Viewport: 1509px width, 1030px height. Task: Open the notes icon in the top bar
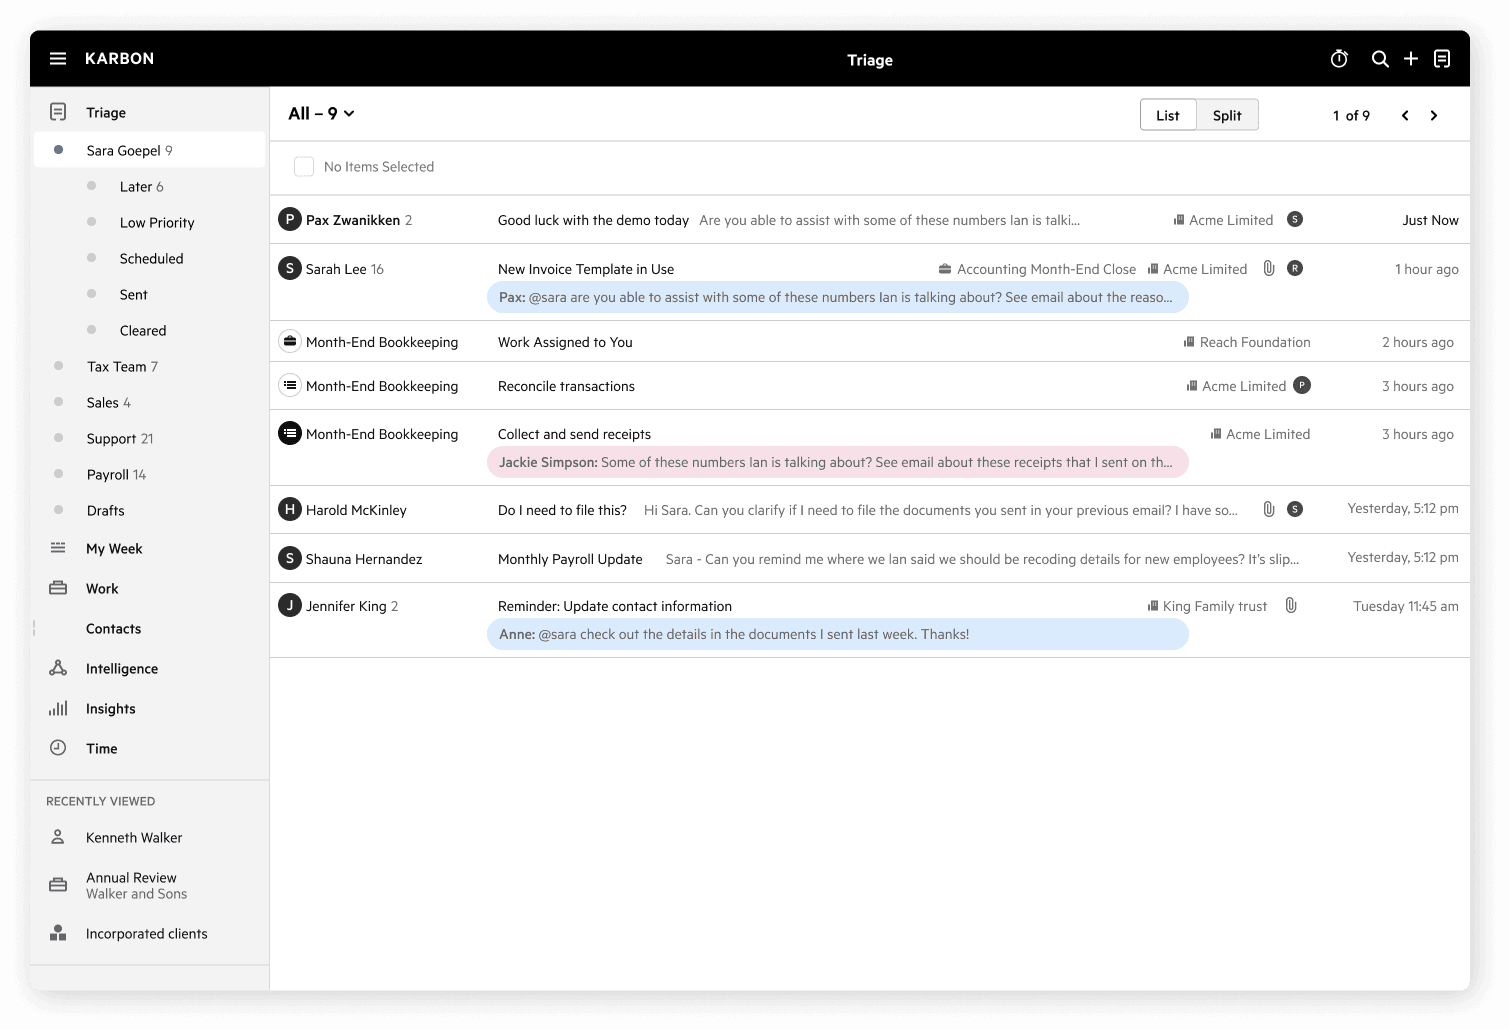click(x=1442, y=59)
